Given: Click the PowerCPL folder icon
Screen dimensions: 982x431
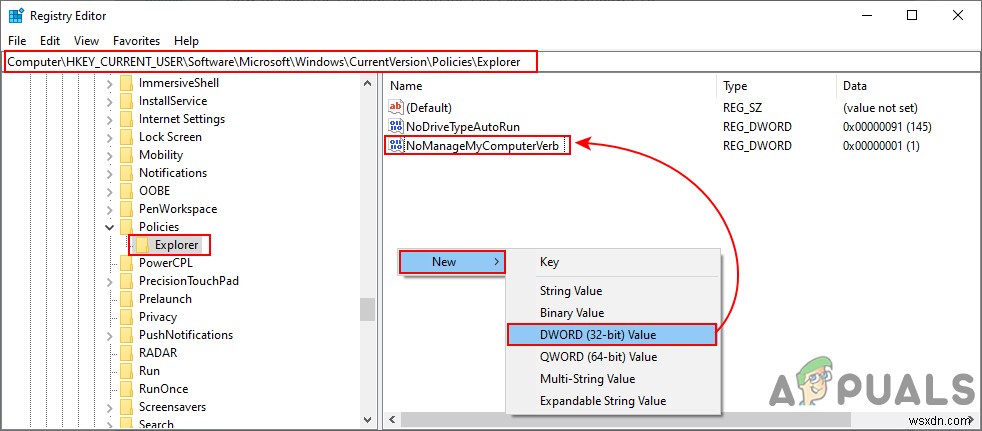Looking at the screenshot, I should point(127,263).
